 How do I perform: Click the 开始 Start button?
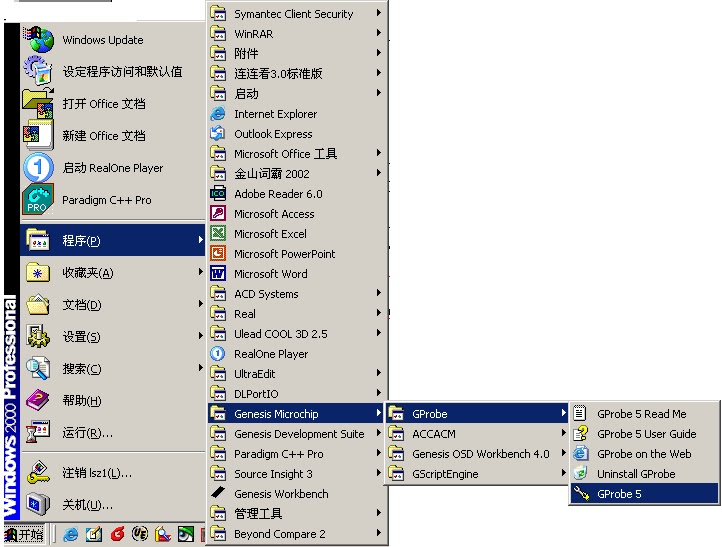24,534
